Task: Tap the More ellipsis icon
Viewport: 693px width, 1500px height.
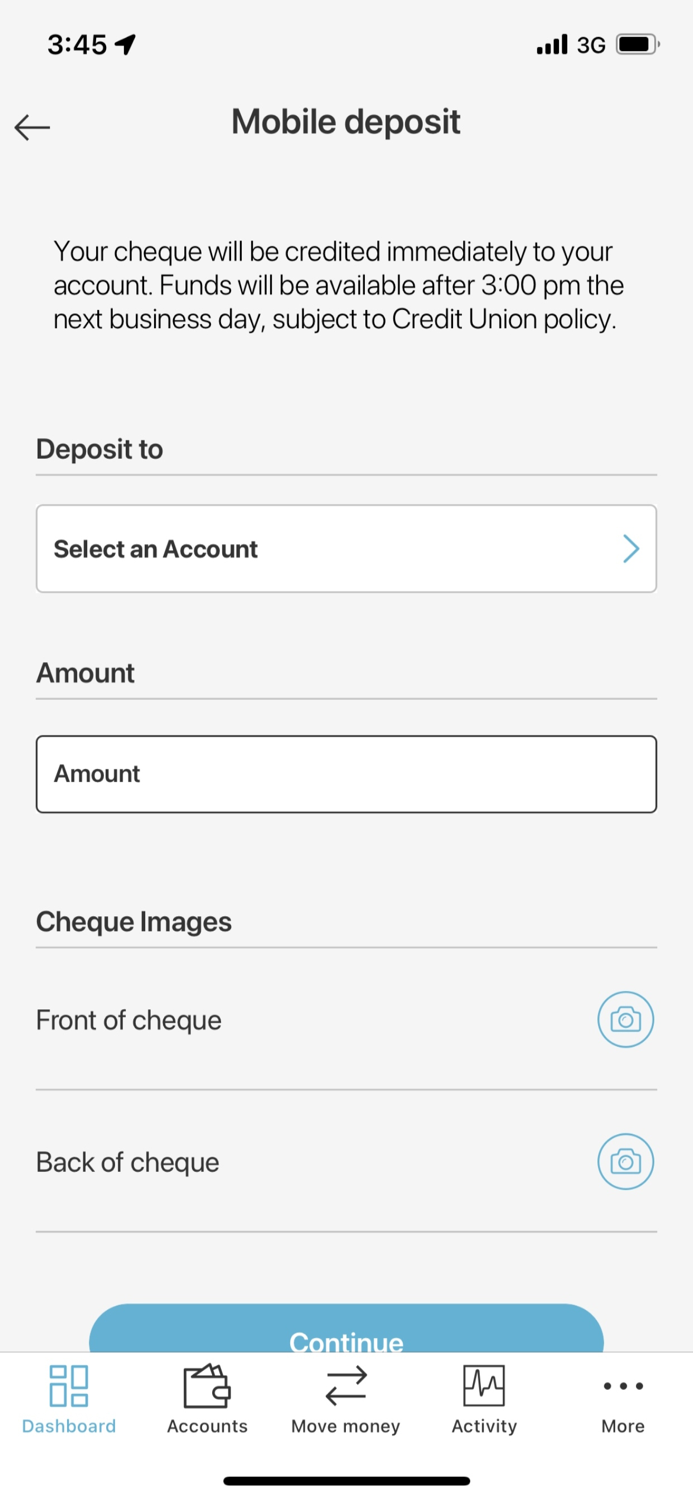Action: (622, 1385)
